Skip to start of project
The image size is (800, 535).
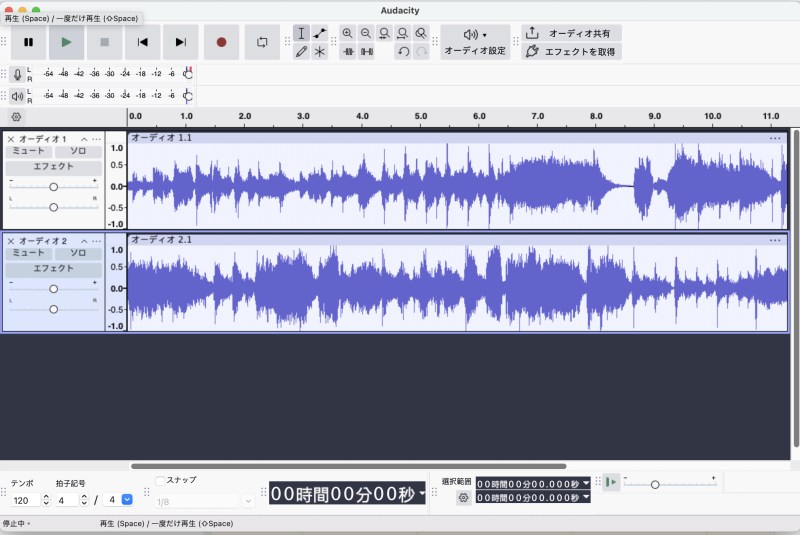[x=143, y=42]
